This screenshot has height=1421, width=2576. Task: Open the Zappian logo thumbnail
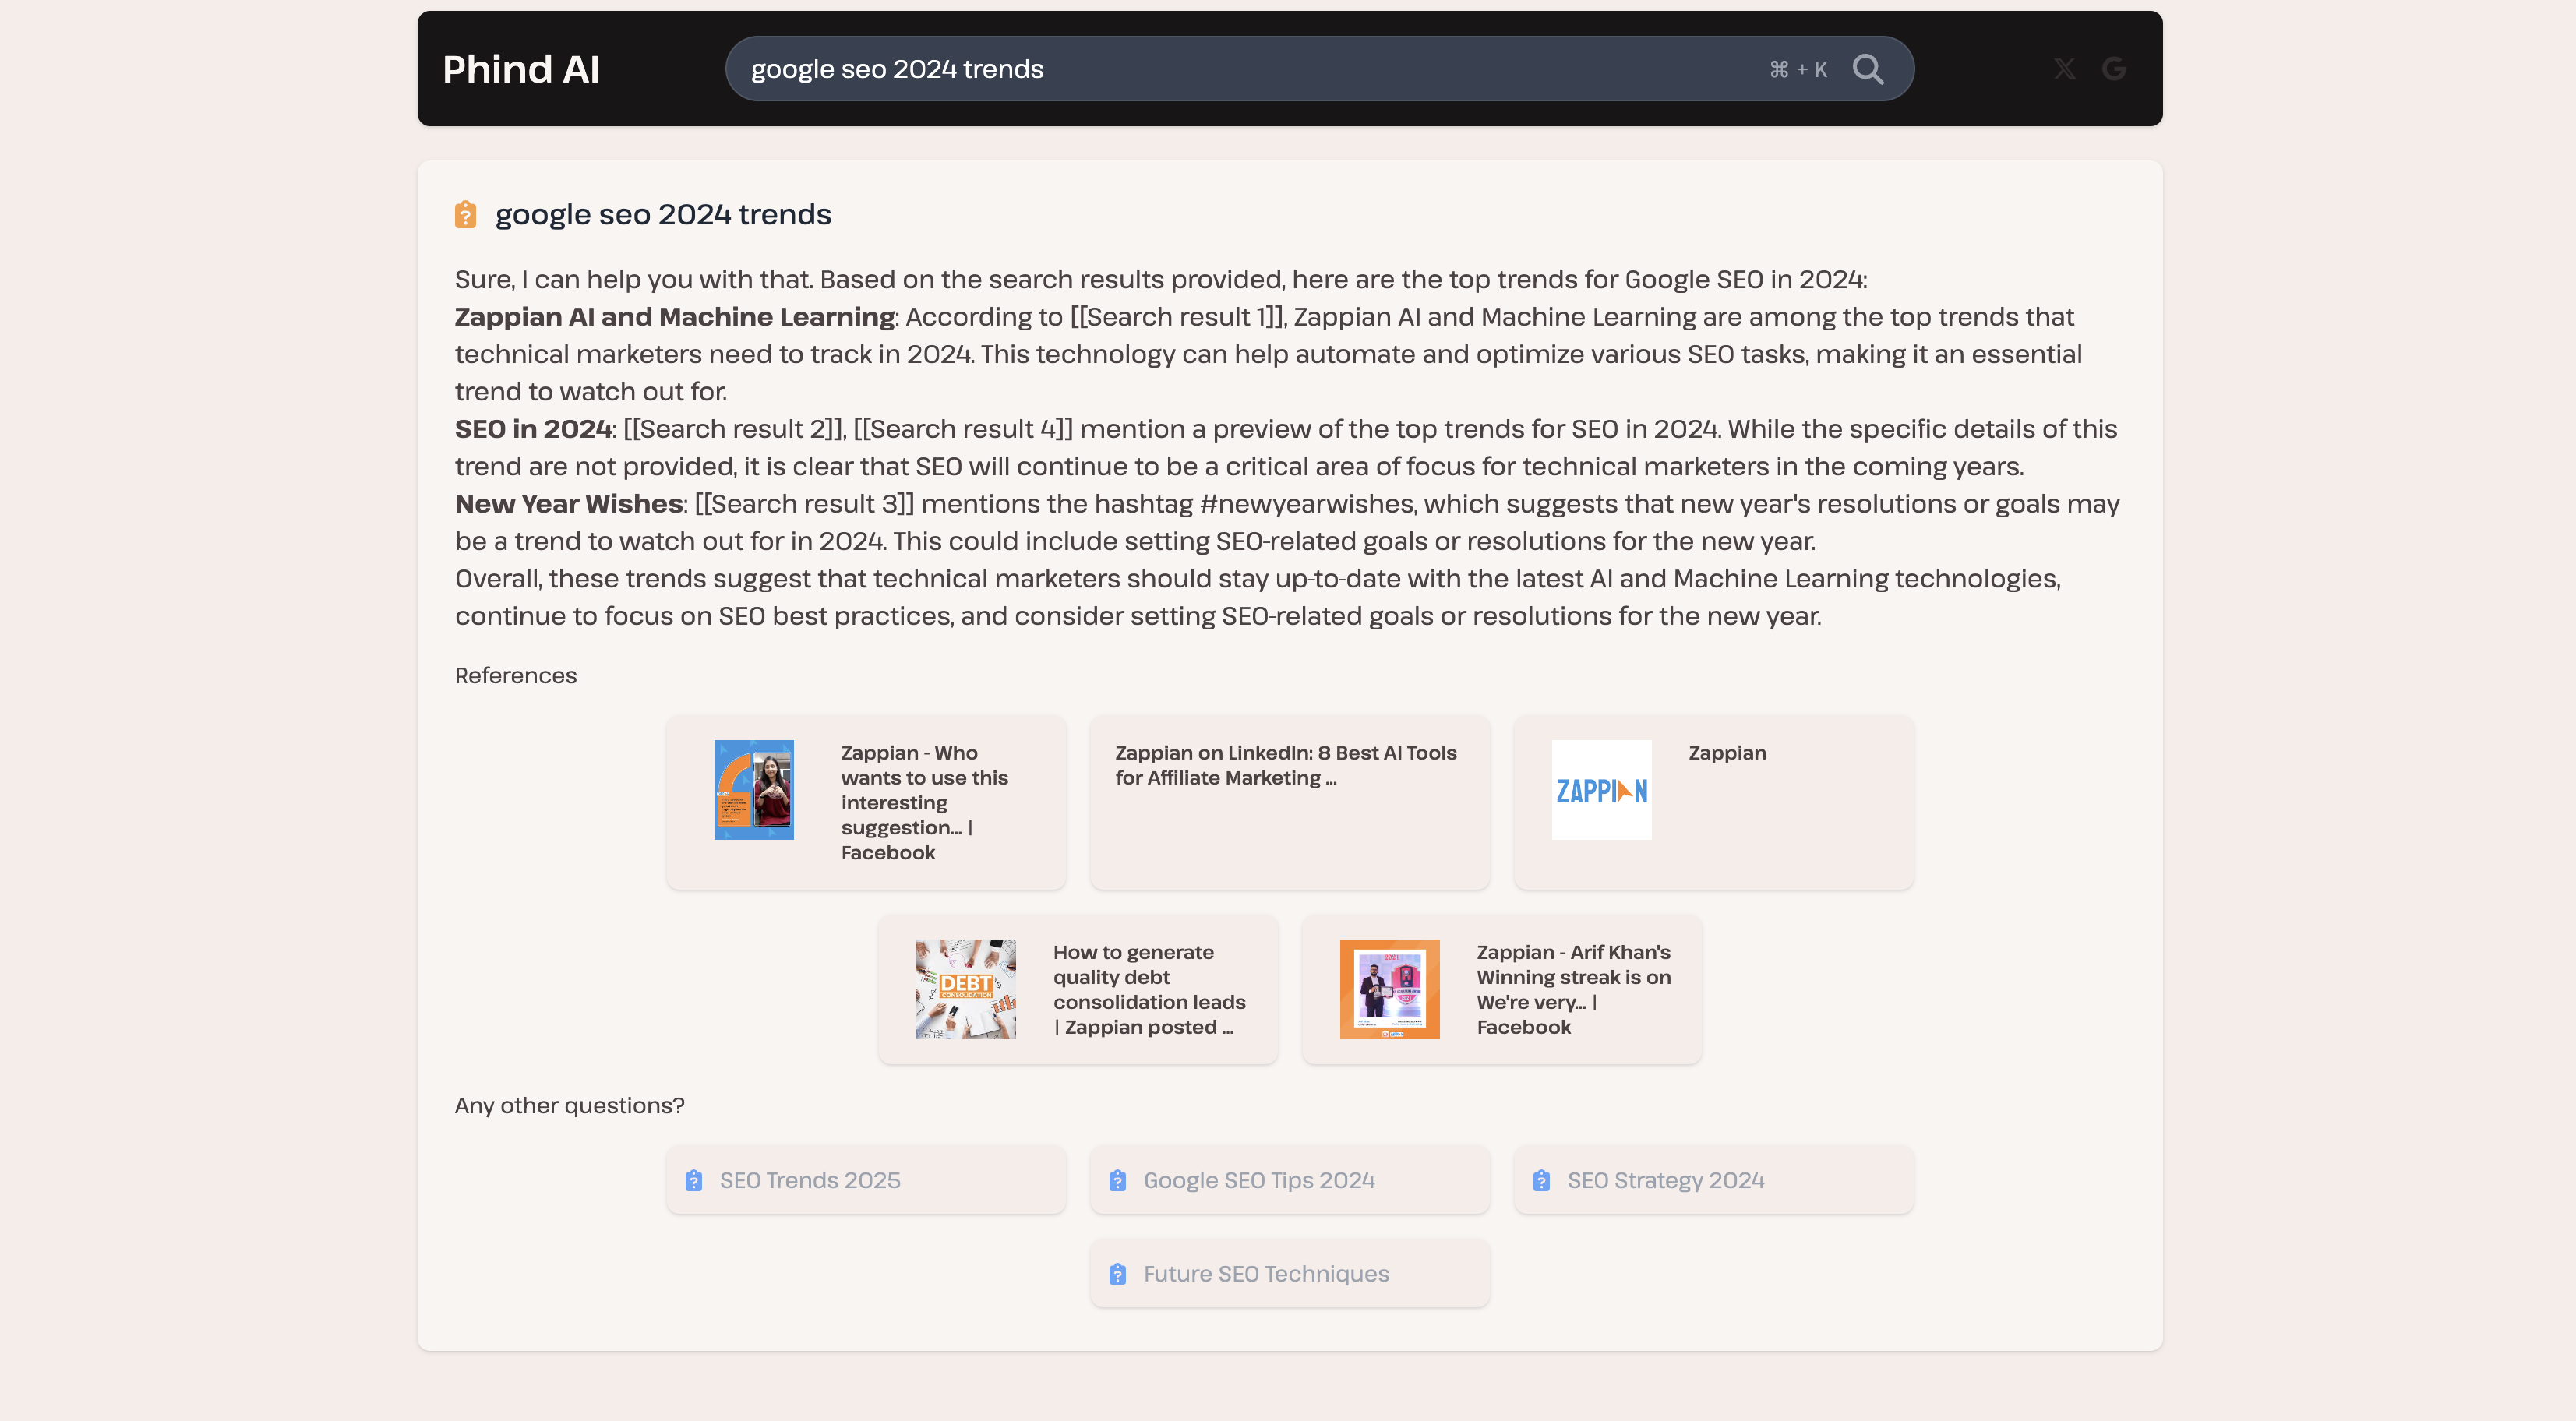(1601, 790)
